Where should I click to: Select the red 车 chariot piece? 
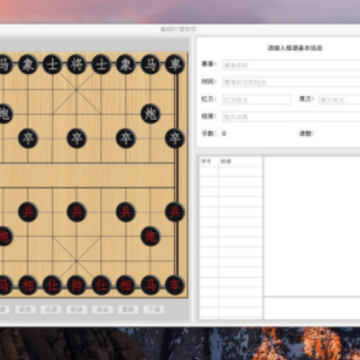tap(175, 285)
